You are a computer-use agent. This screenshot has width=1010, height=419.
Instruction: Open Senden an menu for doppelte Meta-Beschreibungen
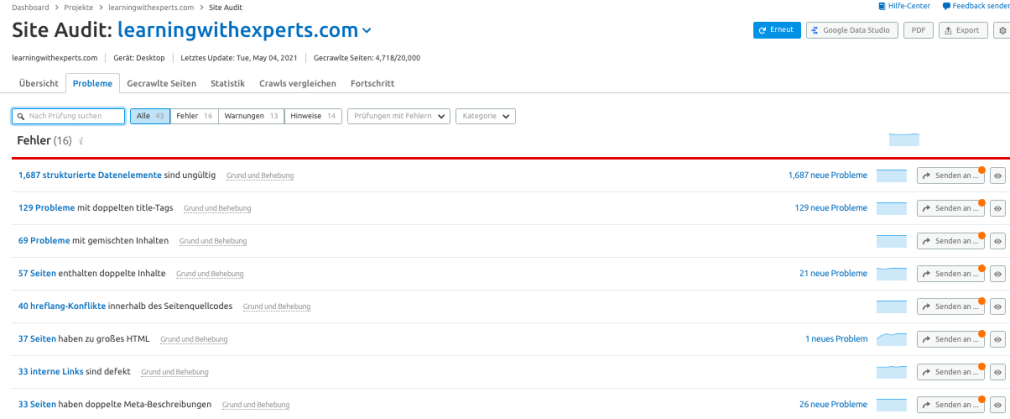tap(951, 405)
